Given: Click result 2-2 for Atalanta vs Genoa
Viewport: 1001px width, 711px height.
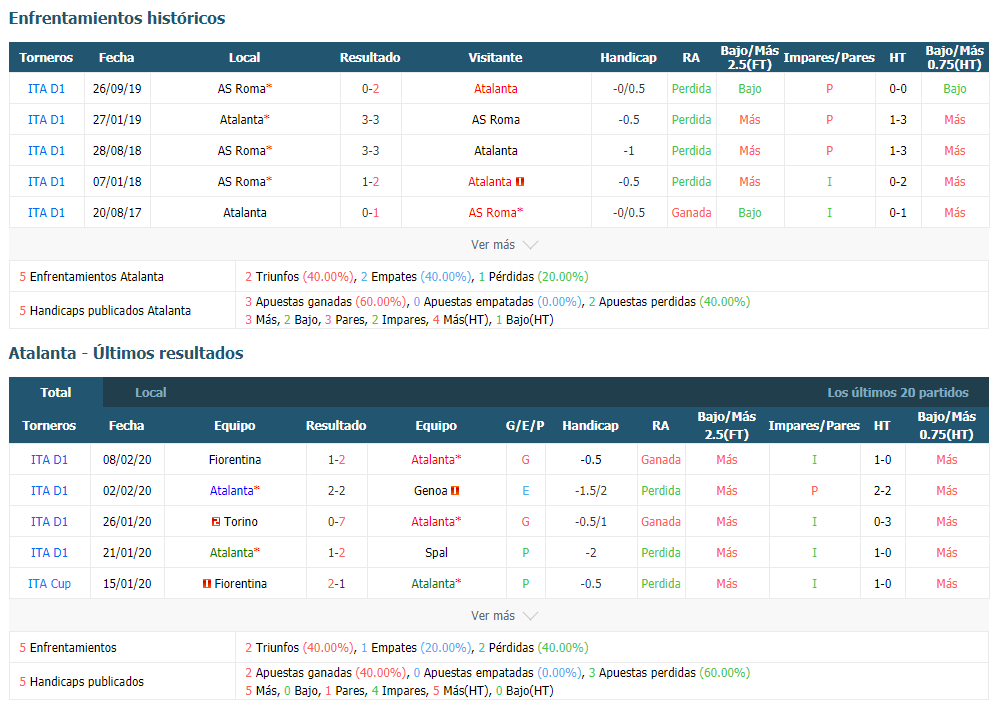Looking at the screenshot, I should pyautogui.click(x=336, y=490).
